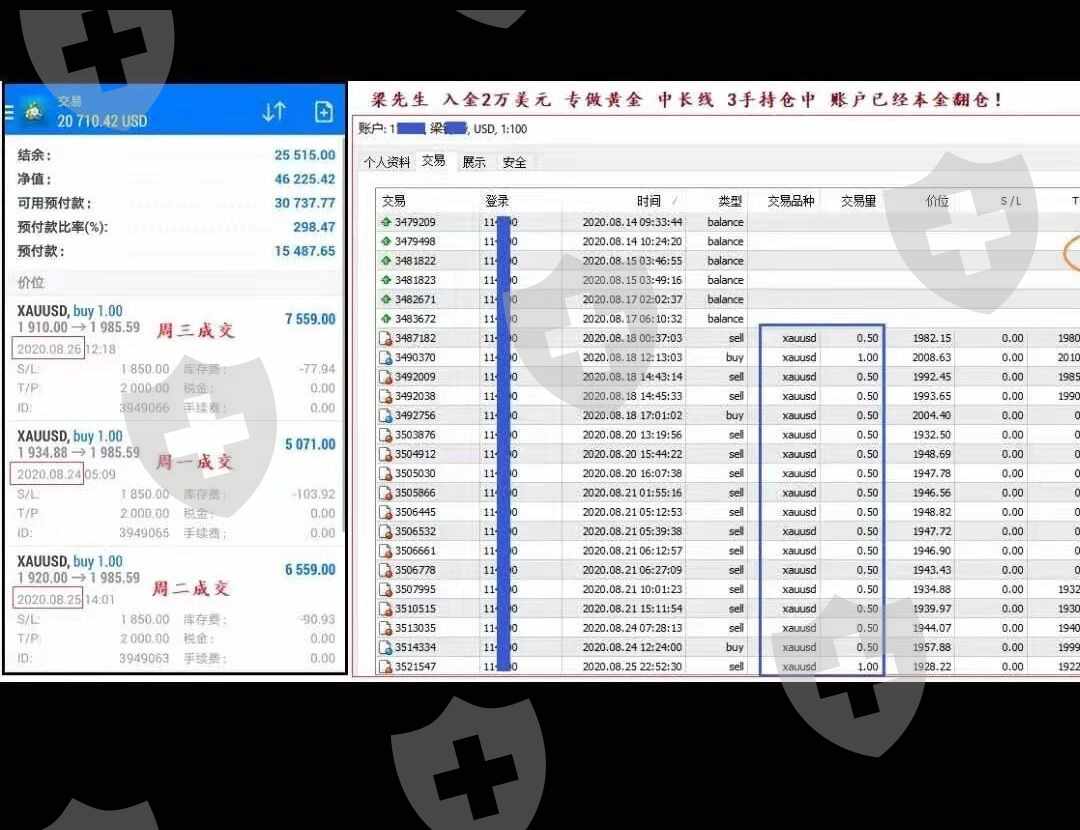Open the hamburger menu in mobile trade app
Screen dimensions: 1080x830
pyautogui.click(x=10, y=112)
